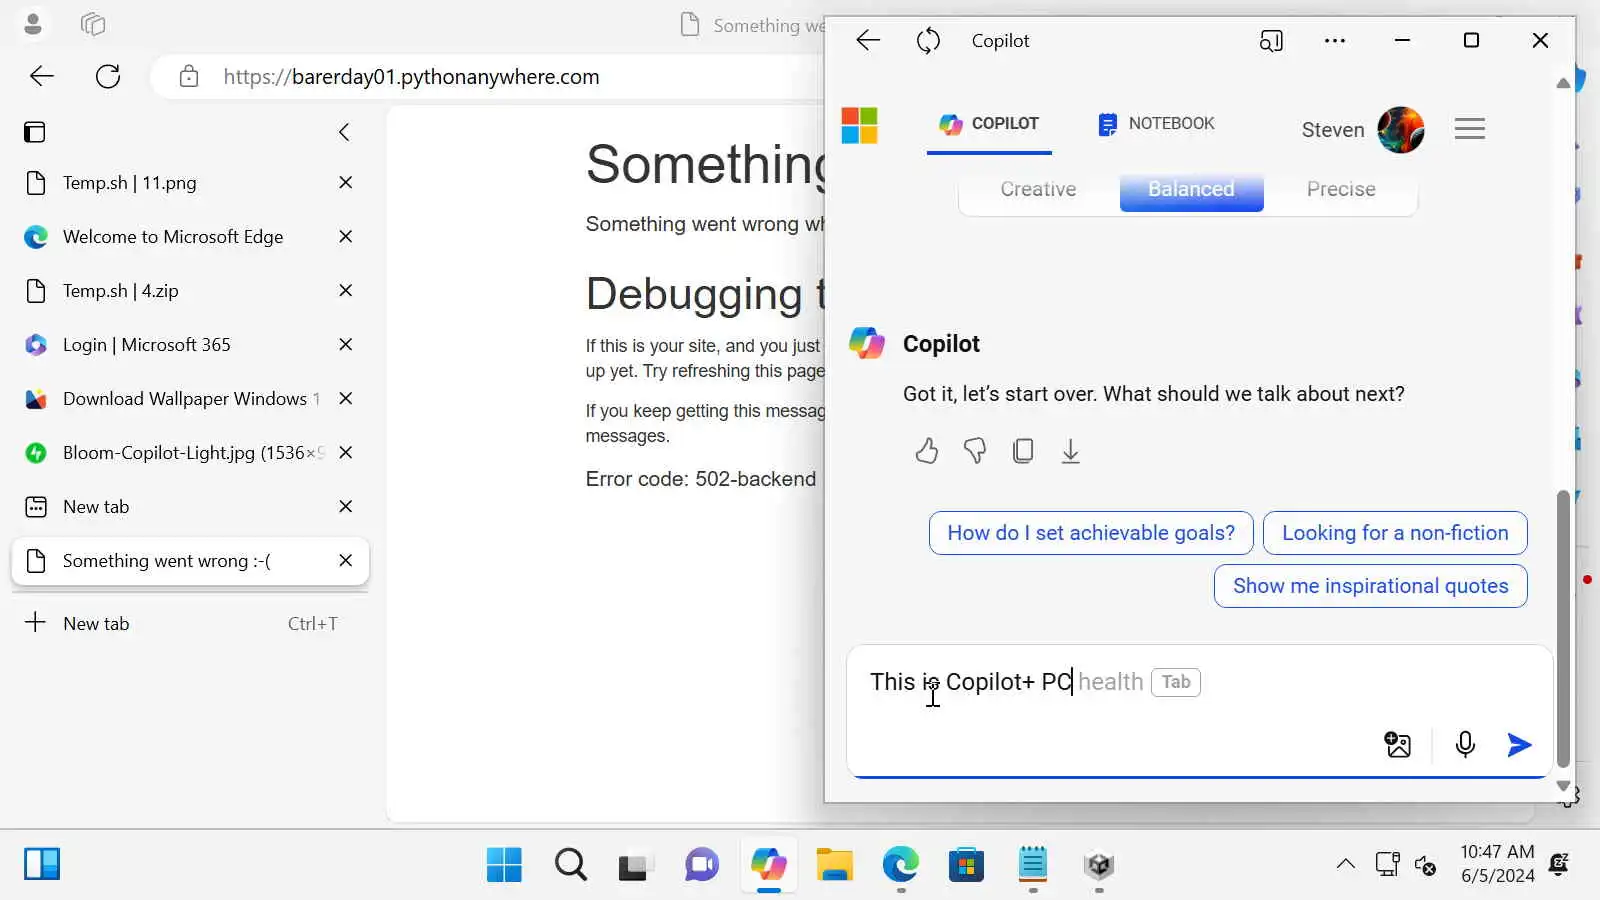Like the Copilot response
The height and width of the screenshot is (900, 1600).
point(927,451)
